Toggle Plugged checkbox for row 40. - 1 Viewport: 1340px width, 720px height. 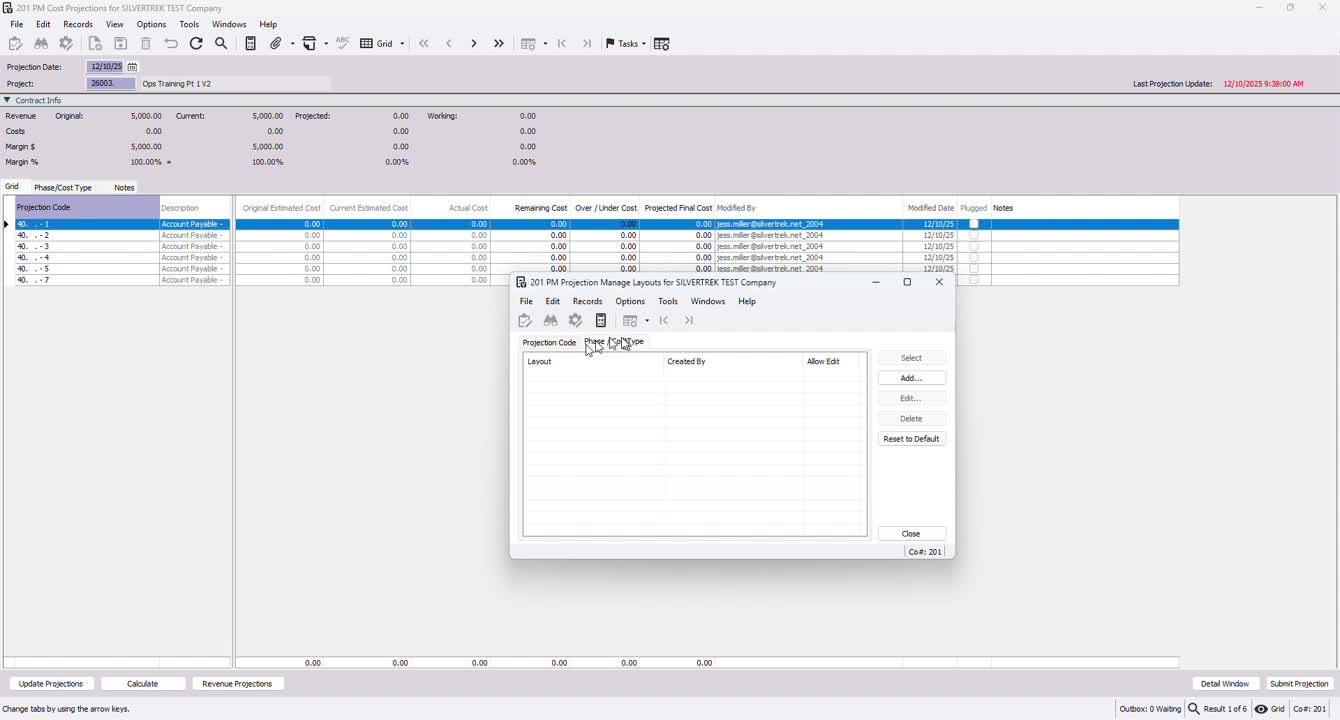pos(974,224)
